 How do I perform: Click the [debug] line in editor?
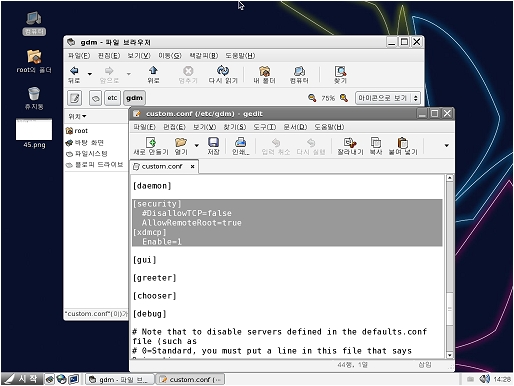(149, 314)
